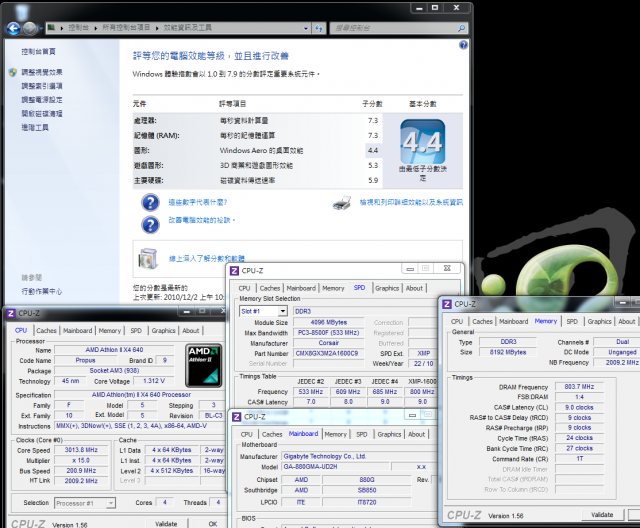This screenshot has height=528, width=640.
Task: Expand breadcrumb arrow after 所有控制台項目
Action: click(157, 28)
